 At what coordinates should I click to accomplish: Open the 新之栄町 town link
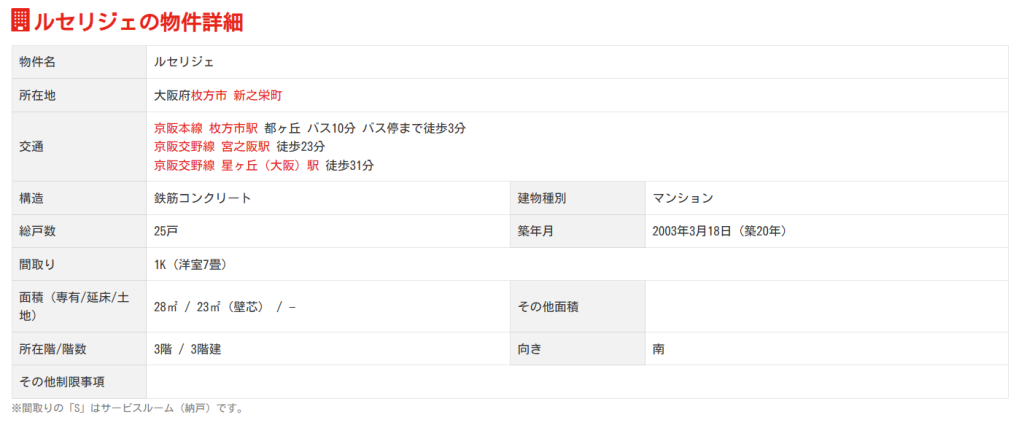click(x=258, y=95)
